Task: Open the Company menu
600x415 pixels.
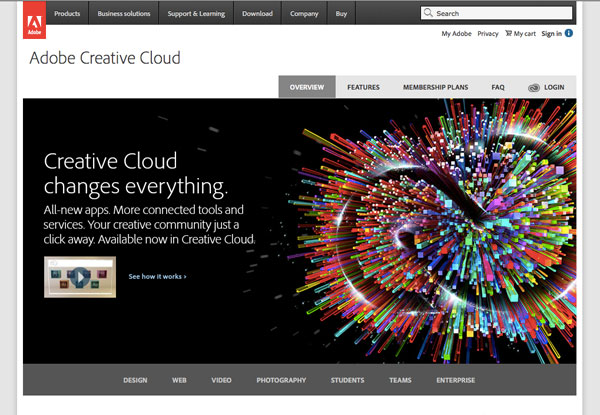Action: click(304, 13)
